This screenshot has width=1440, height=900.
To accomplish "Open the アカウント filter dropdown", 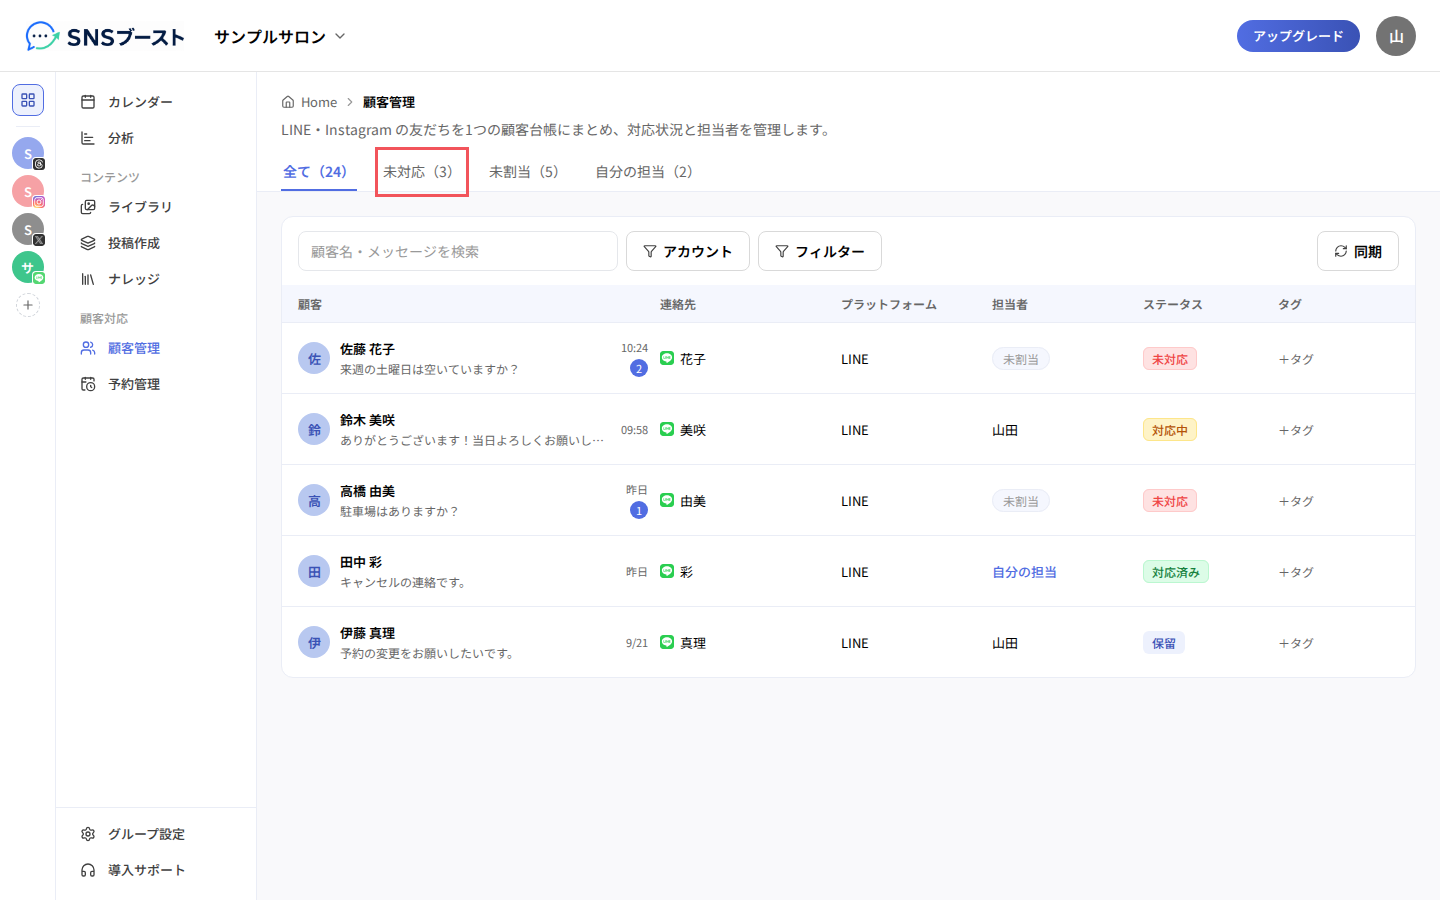I will (x=688, y=251).
